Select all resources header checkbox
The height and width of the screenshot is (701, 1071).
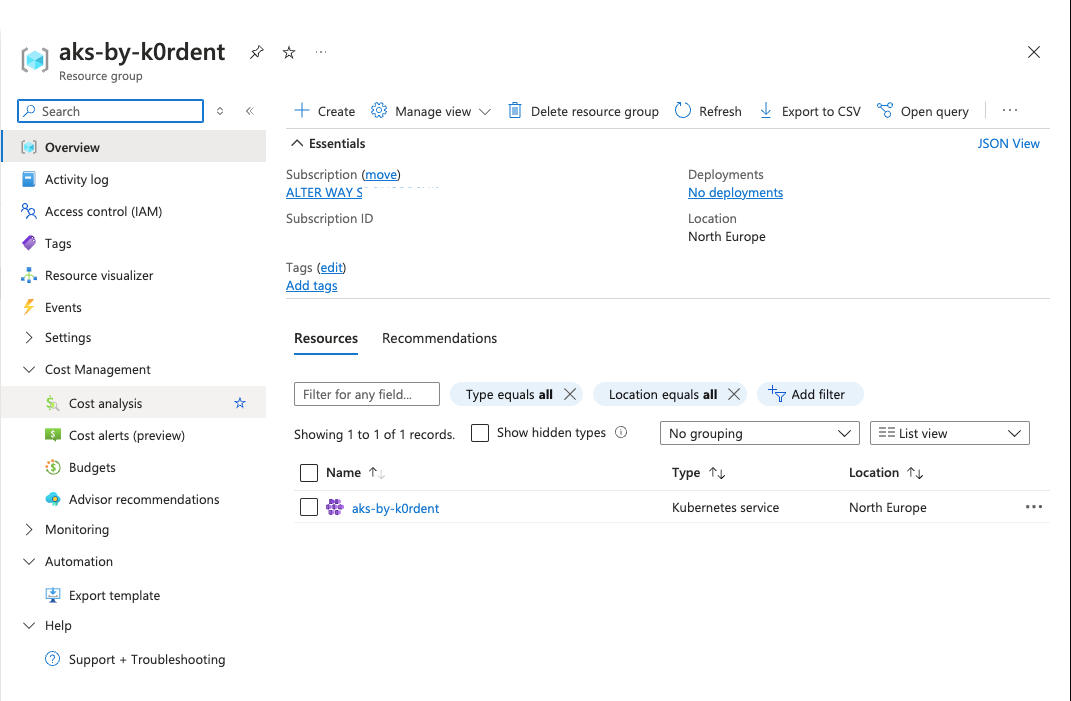tap(309, 473)
